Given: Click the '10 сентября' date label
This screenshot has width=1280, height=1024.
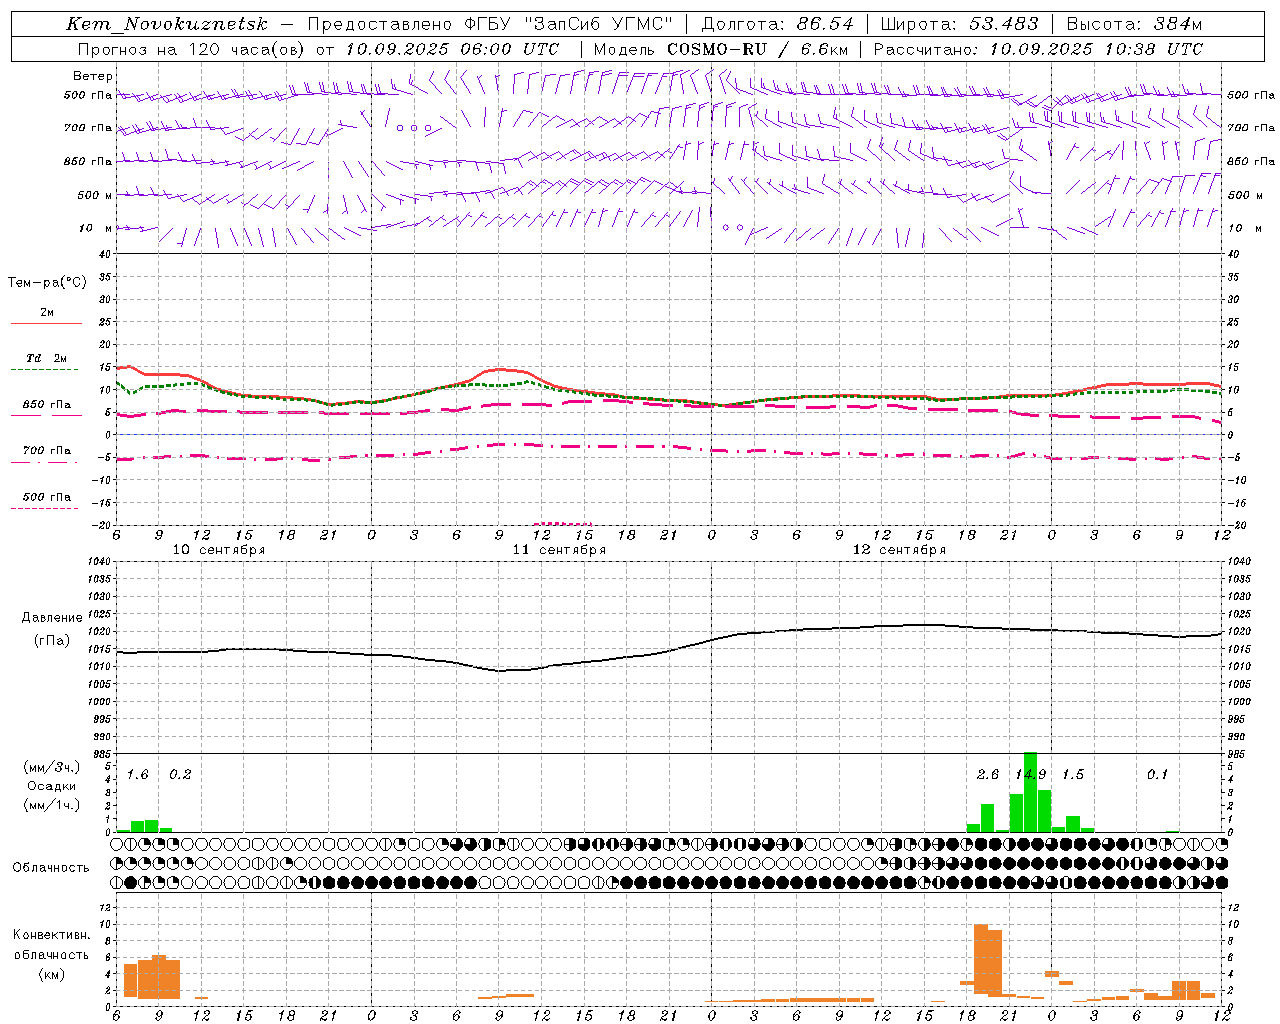Looking at the screenshot, I should tap(219, 550).
